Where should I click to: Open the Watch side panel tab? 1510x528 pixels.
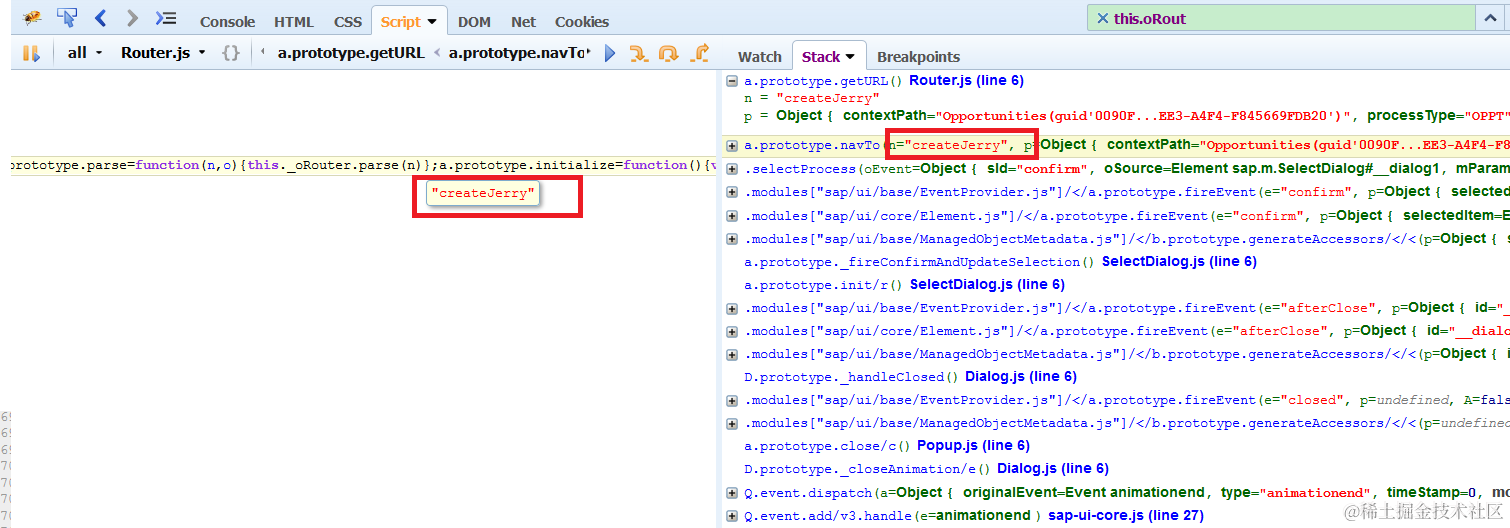[760, 57]
